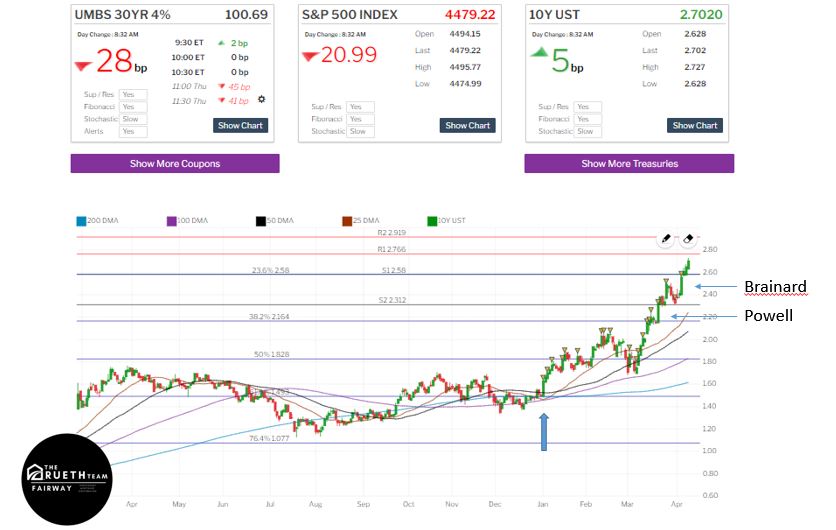Open Sup / Res dropdown in 10Y UST card
This screenshot has height=530, width=836.
coord(588,107)
